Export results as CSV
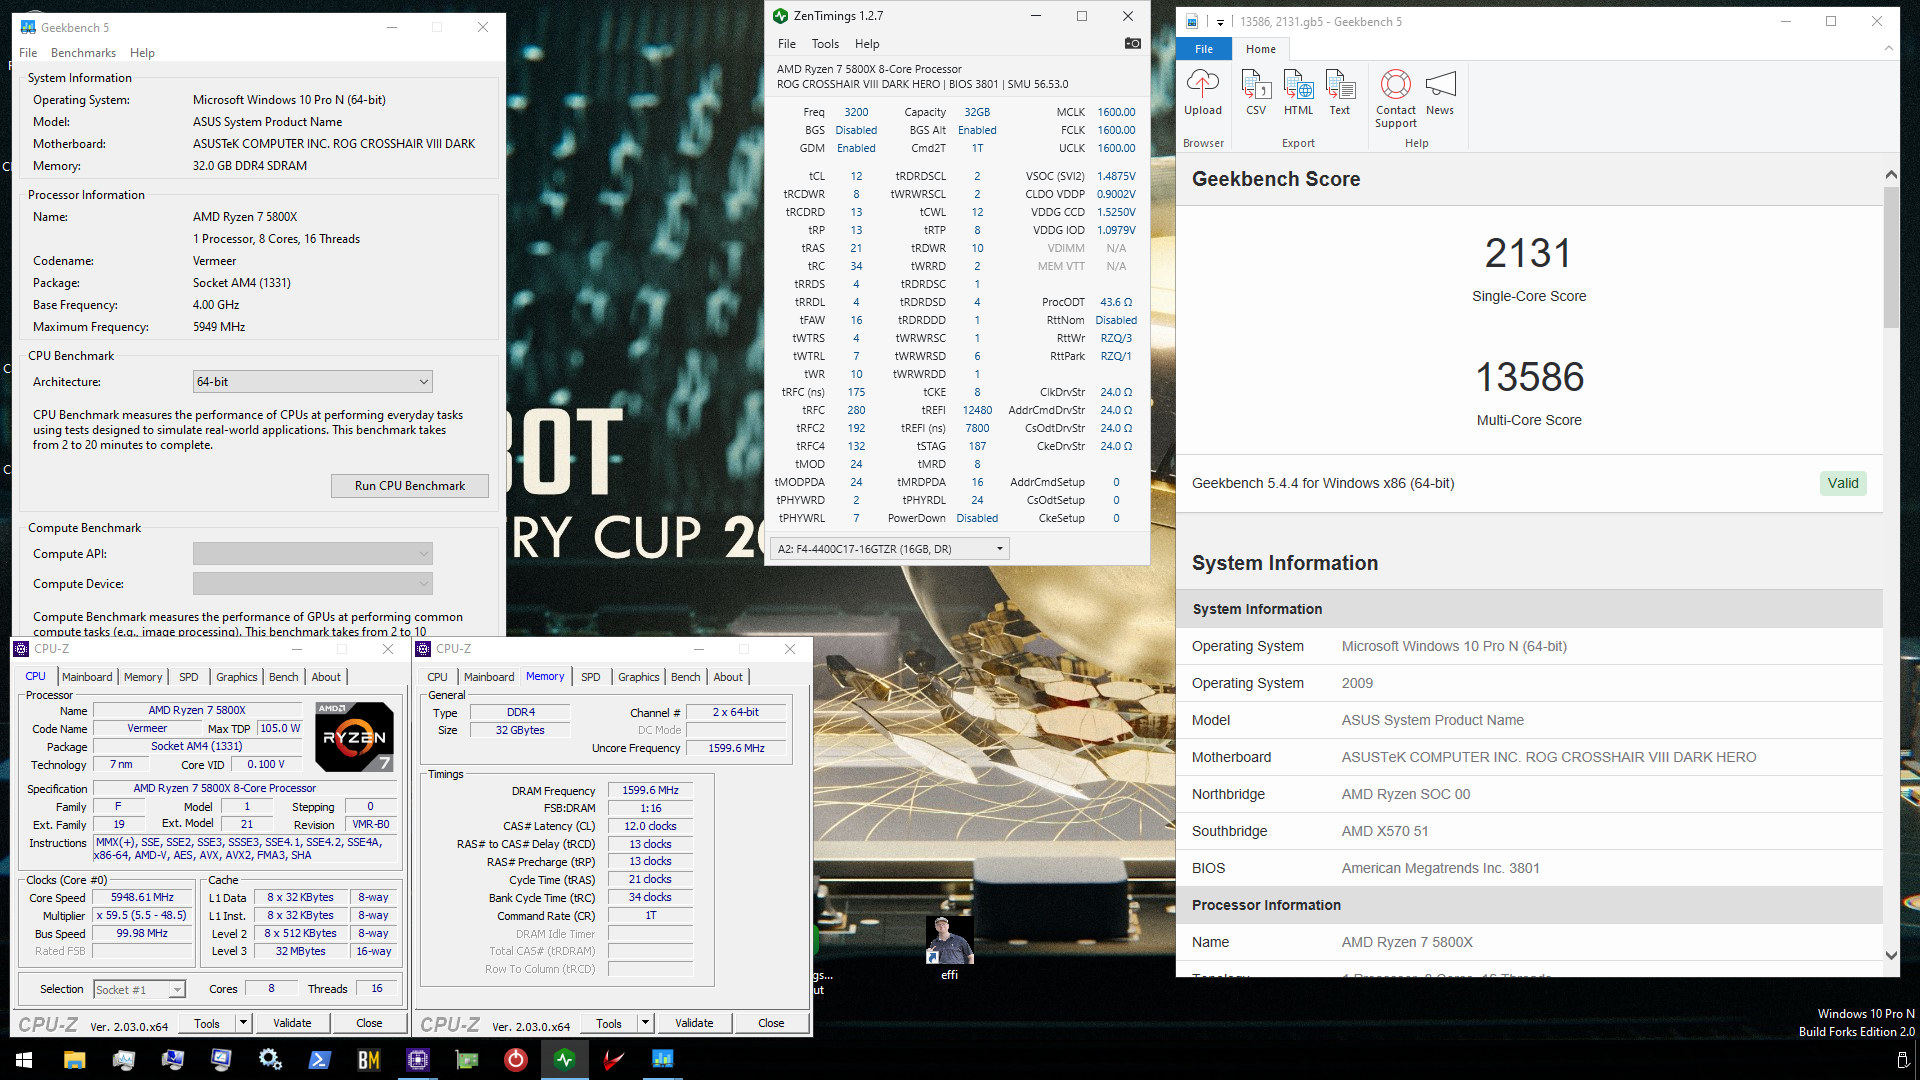This screenshot has width=1920, height=1080. point(1256,93)
